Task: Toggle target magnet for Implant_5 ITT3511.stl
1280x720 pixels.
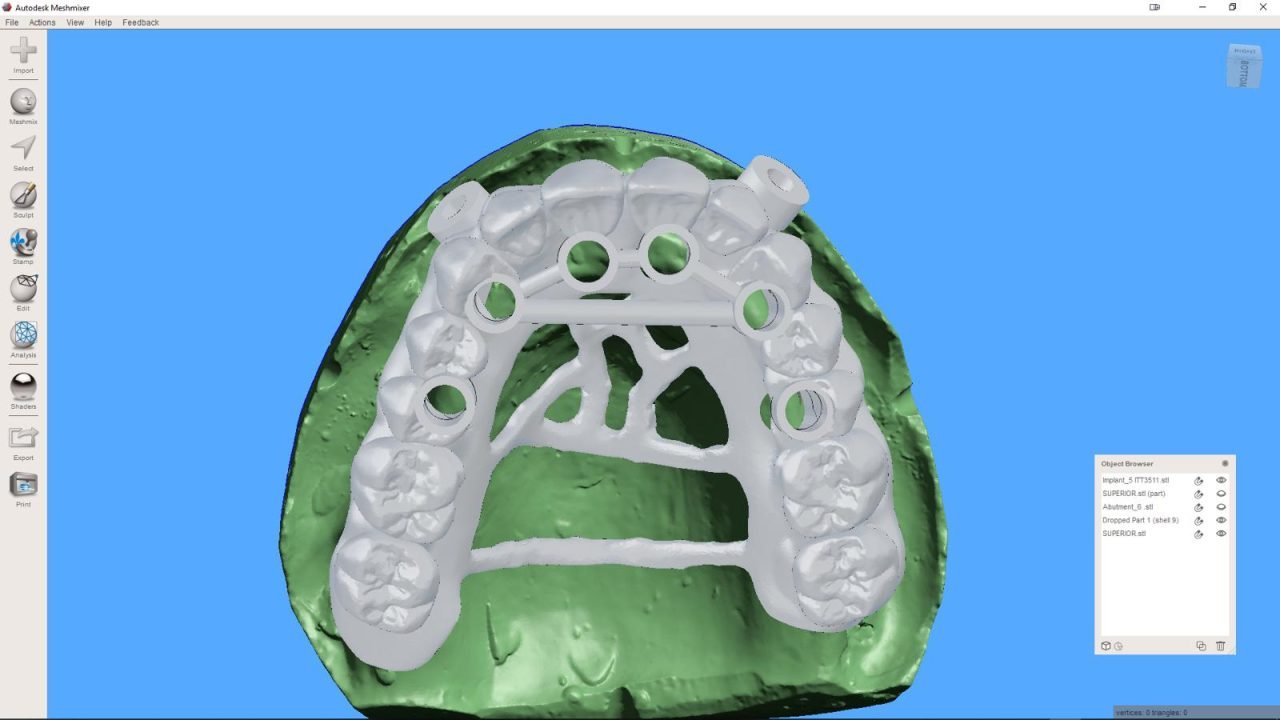Action: click(x=1198, y=480)
